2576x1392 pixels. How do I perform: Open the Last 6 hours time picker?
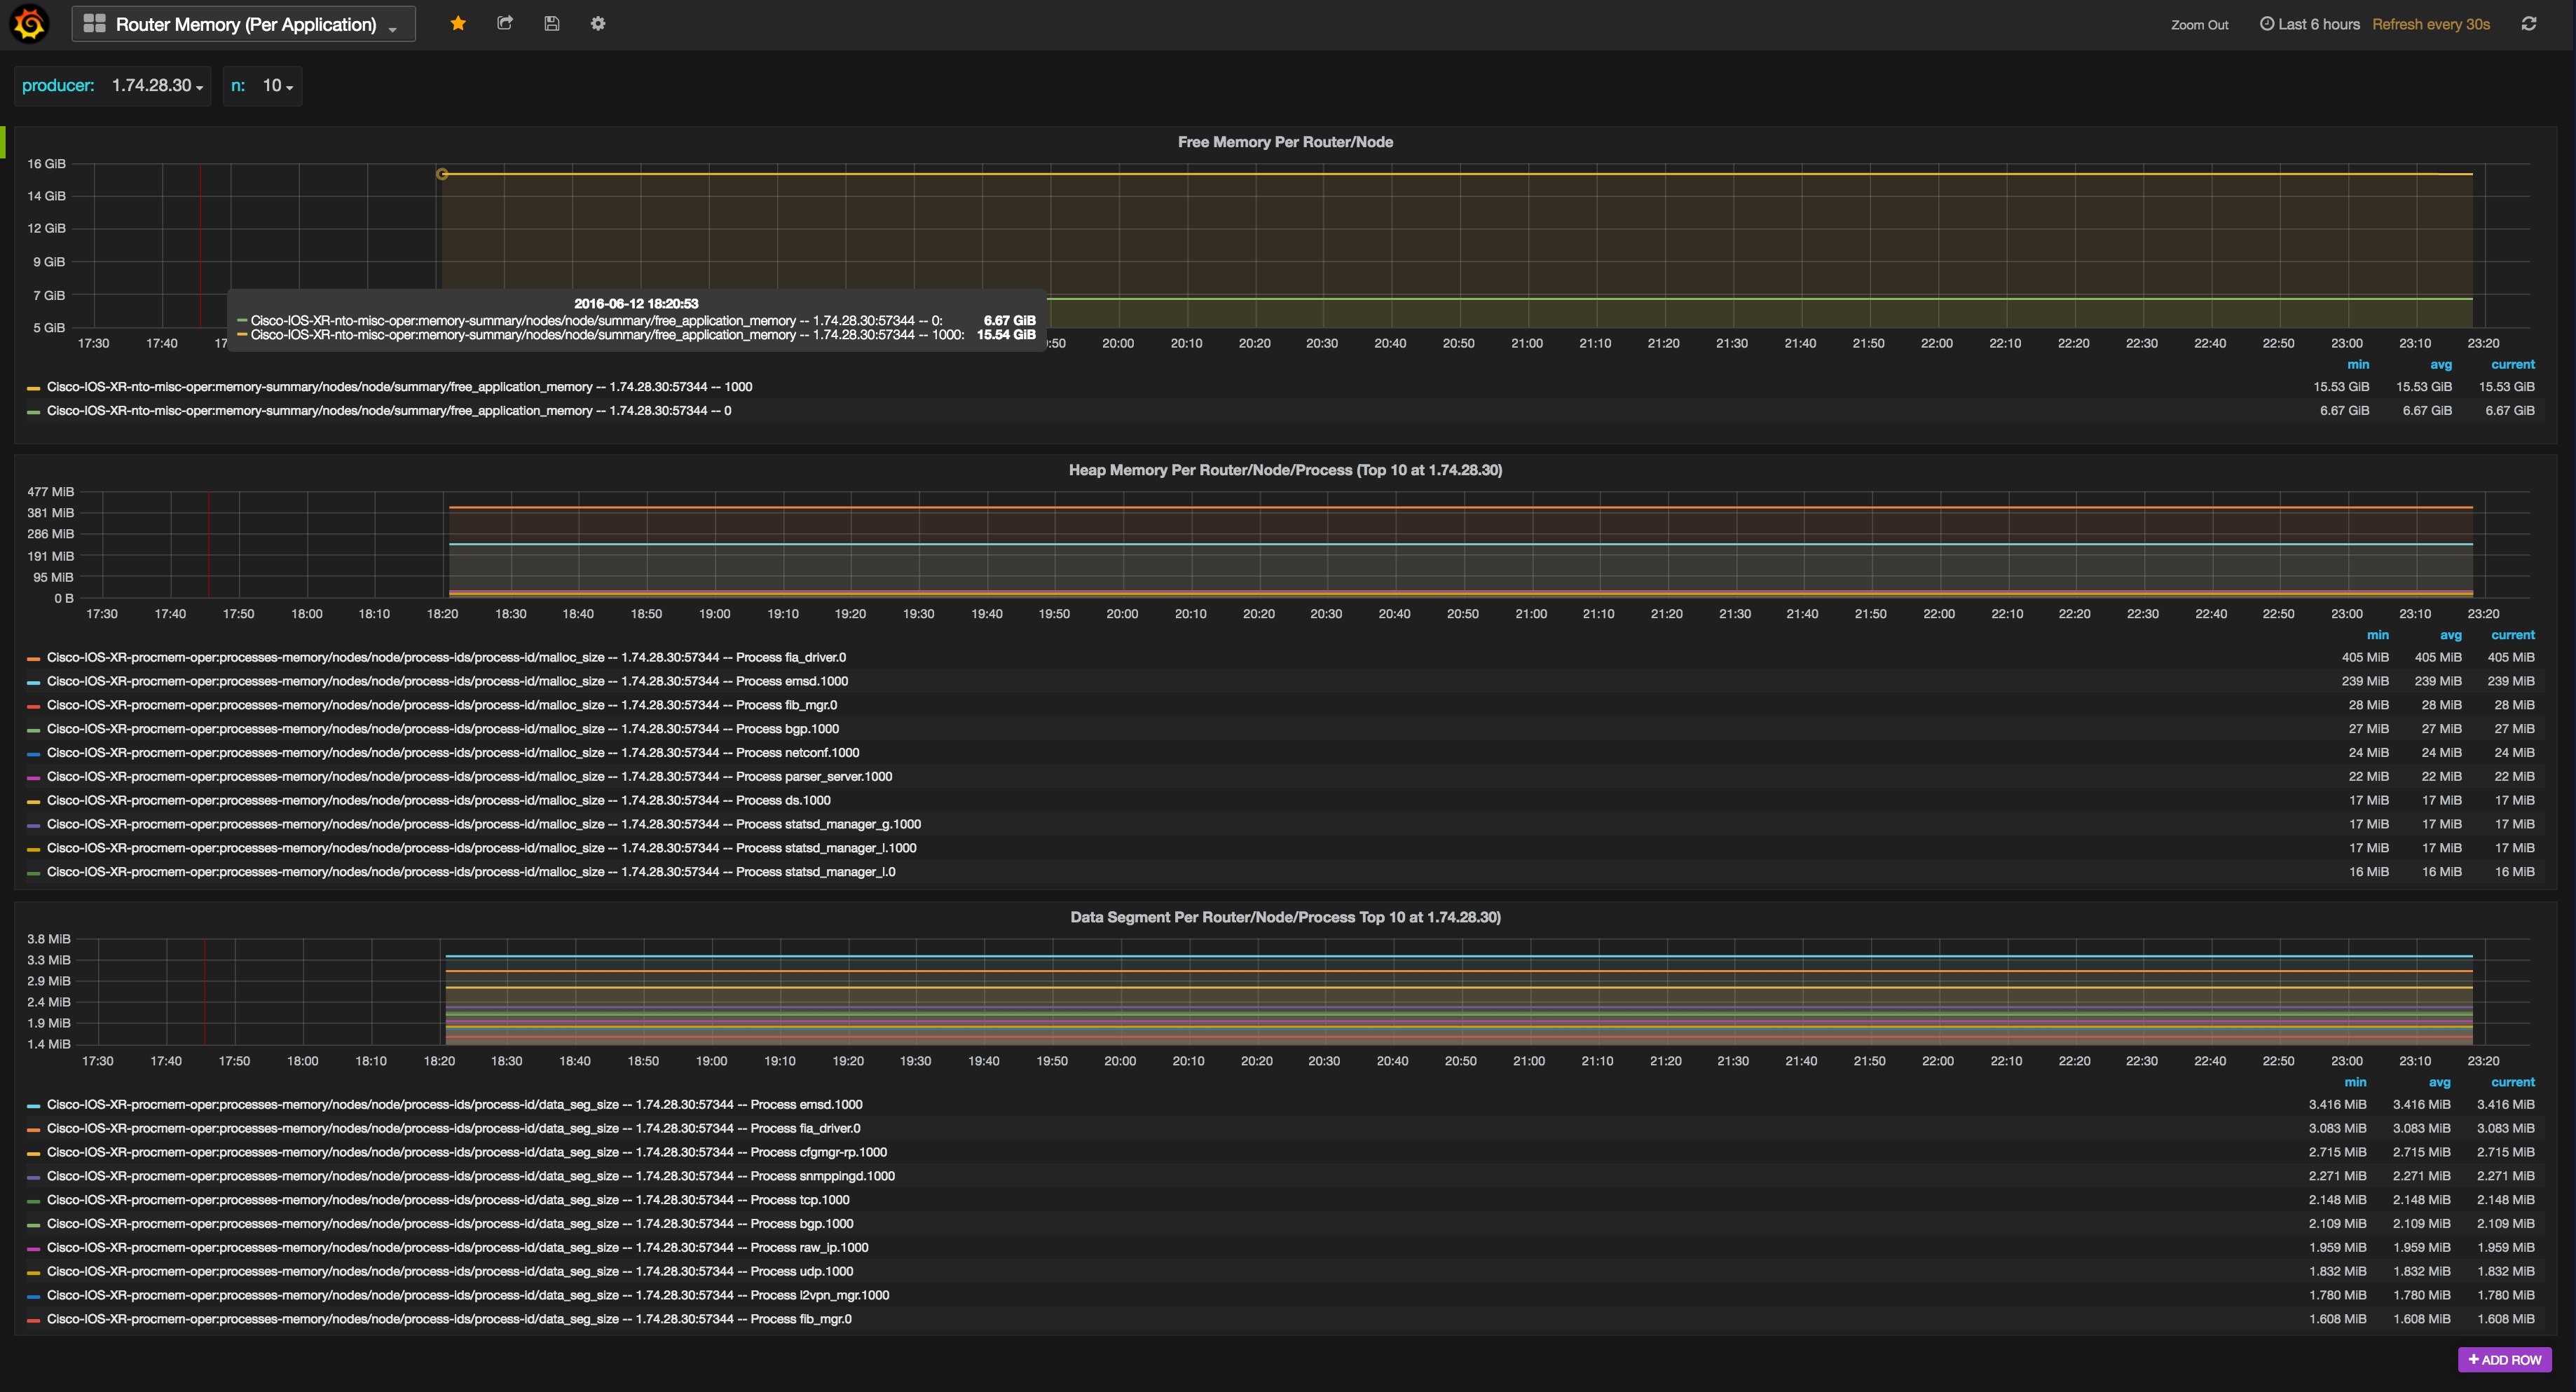tap(2310, 24)
